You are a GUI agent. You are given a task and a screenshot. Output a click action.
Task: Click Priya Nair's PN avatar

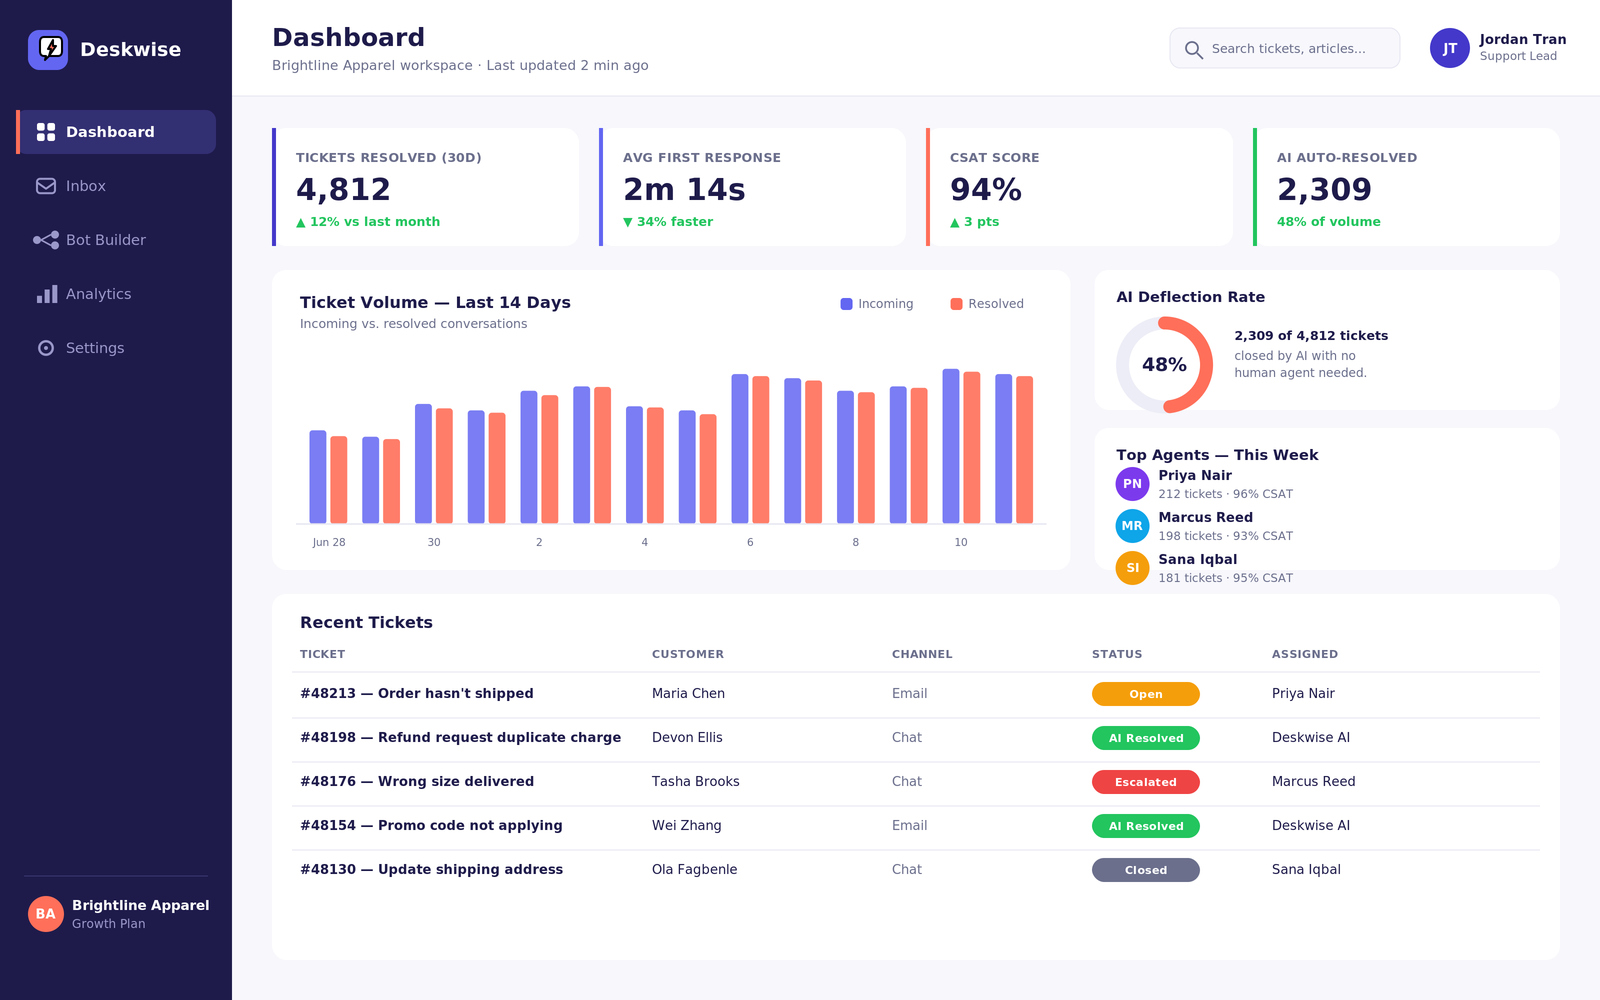coord(1132,484)
